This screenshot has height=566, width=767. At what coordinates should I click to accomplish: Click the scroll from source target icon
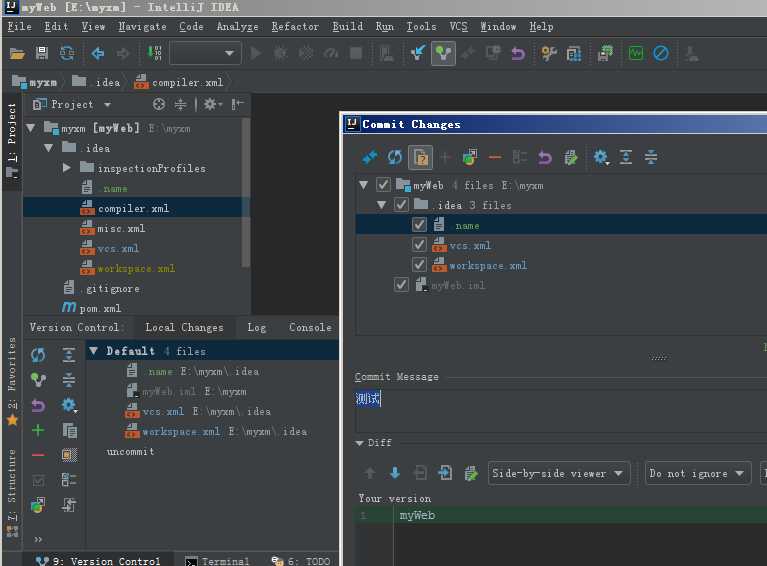(x=158, y=104)
